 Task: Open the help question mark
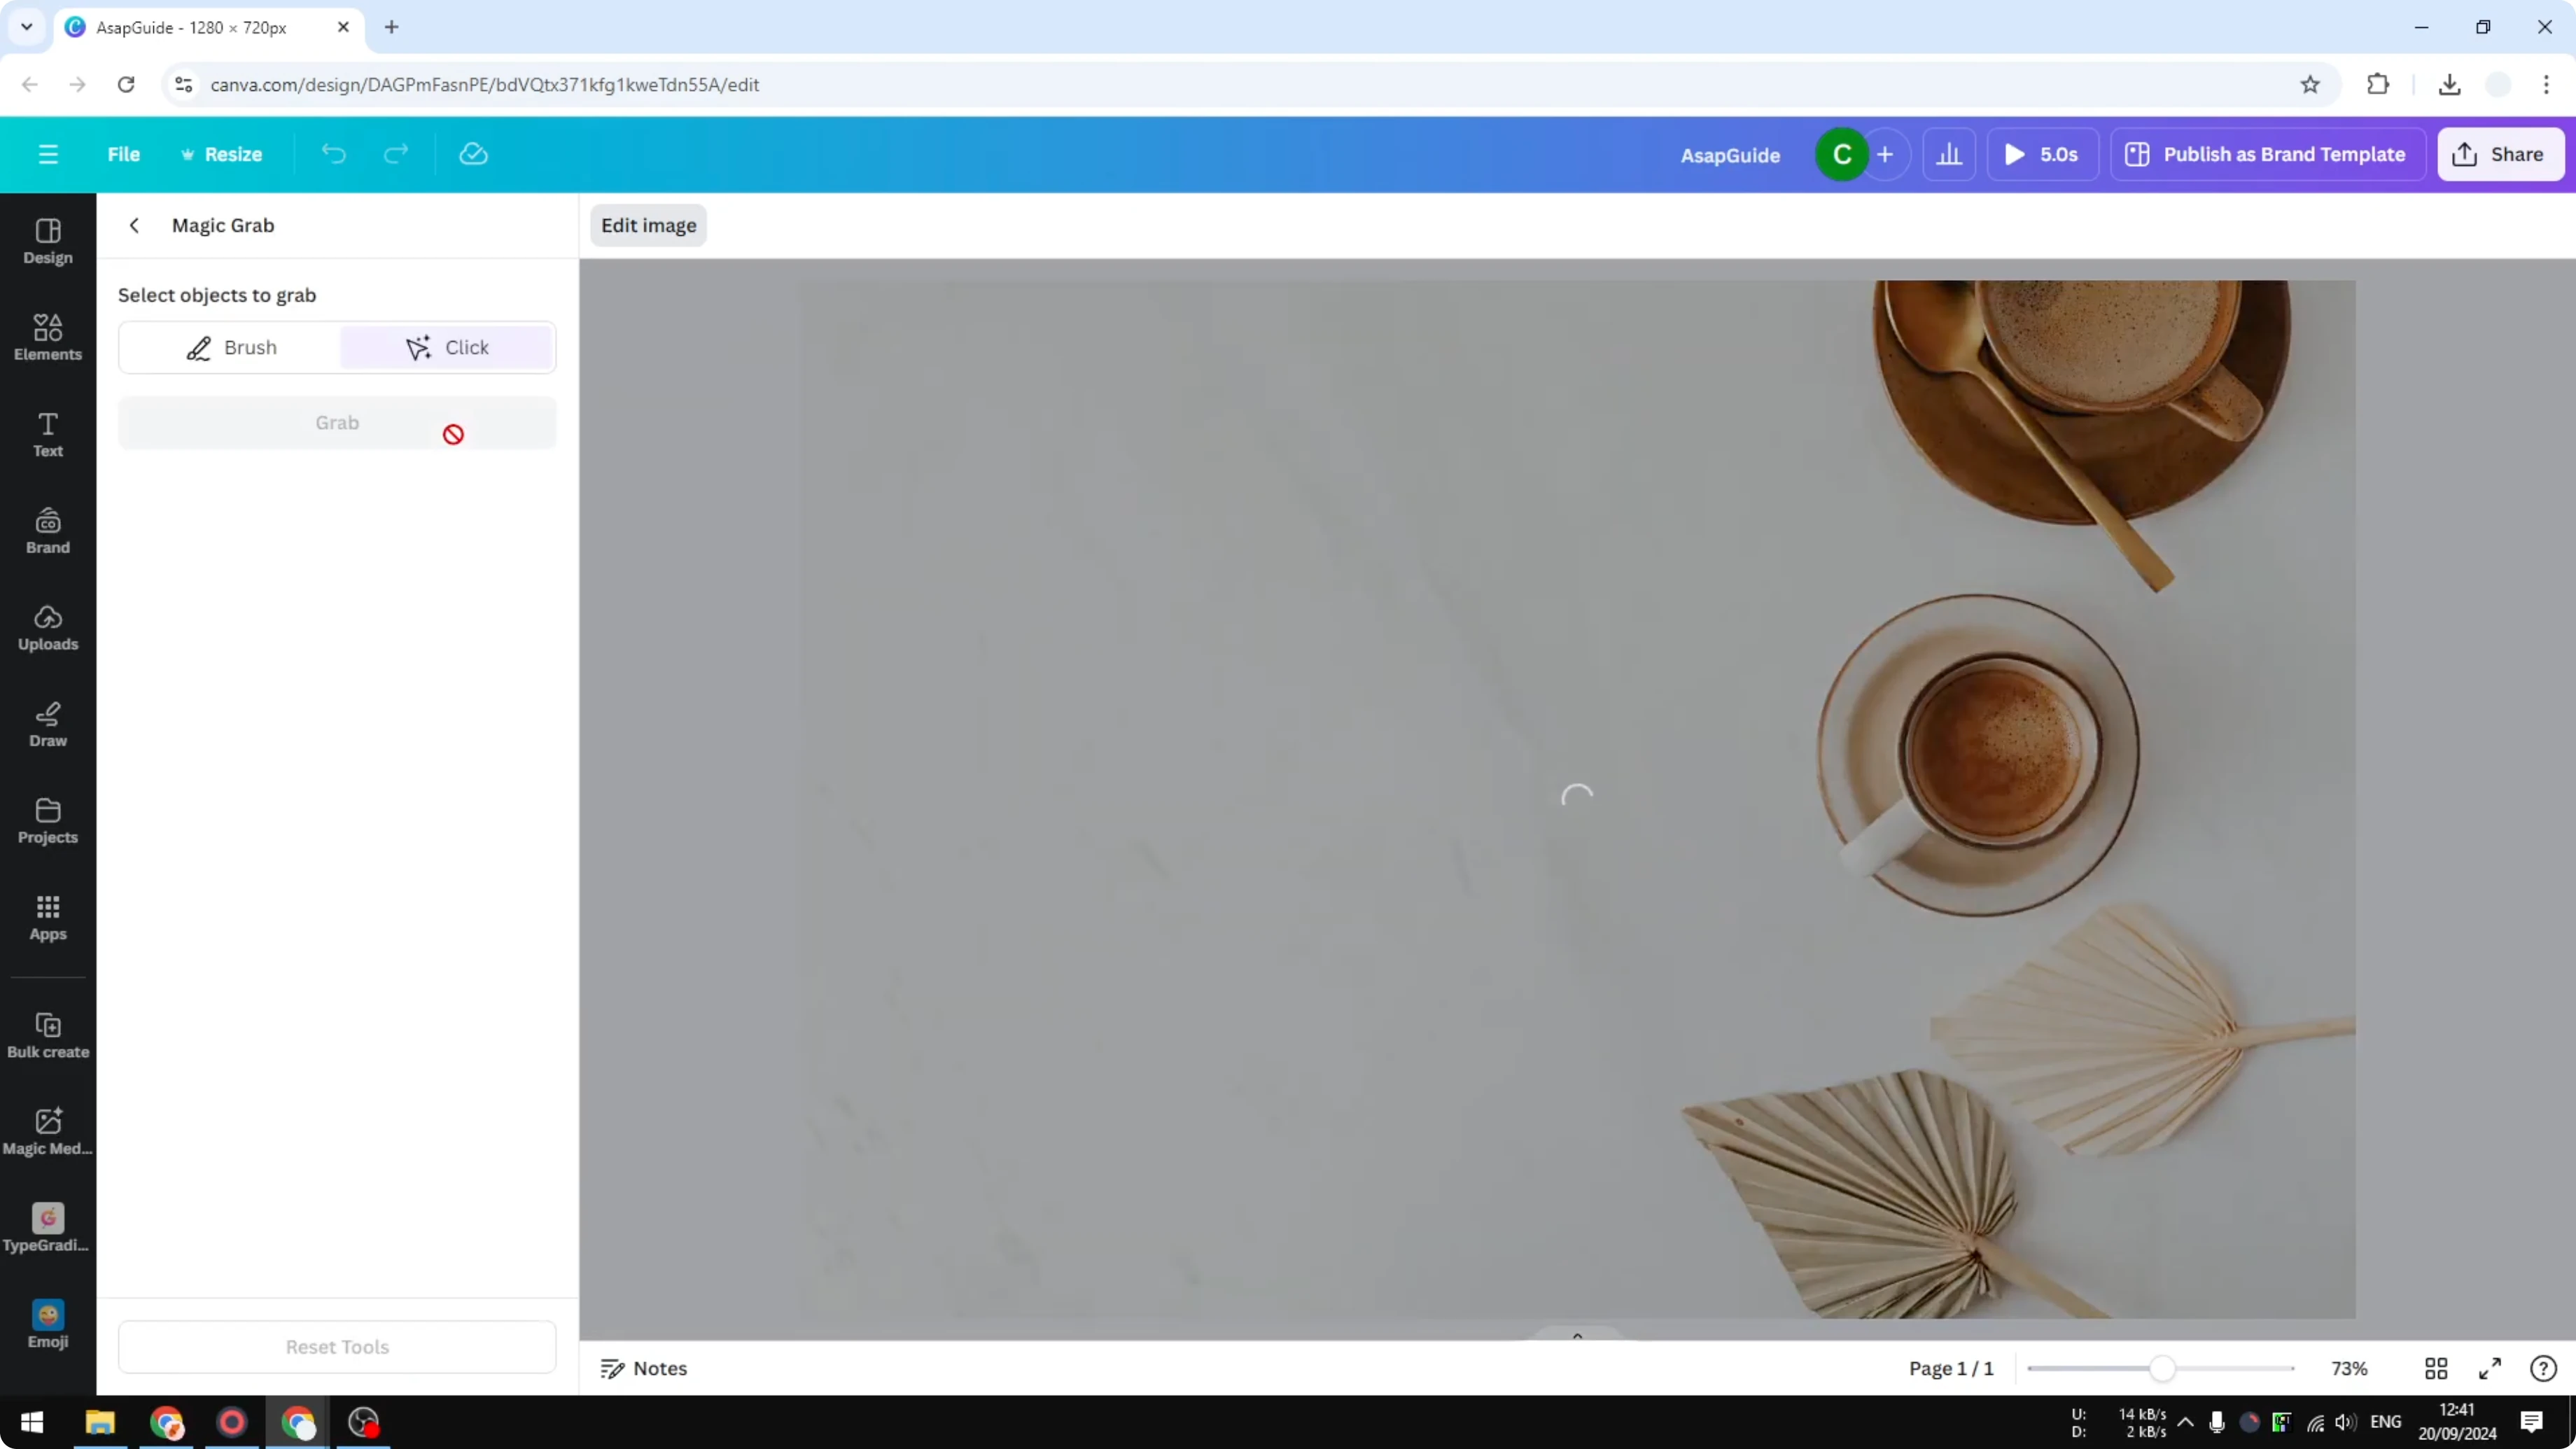[x=2543, y=1368]
